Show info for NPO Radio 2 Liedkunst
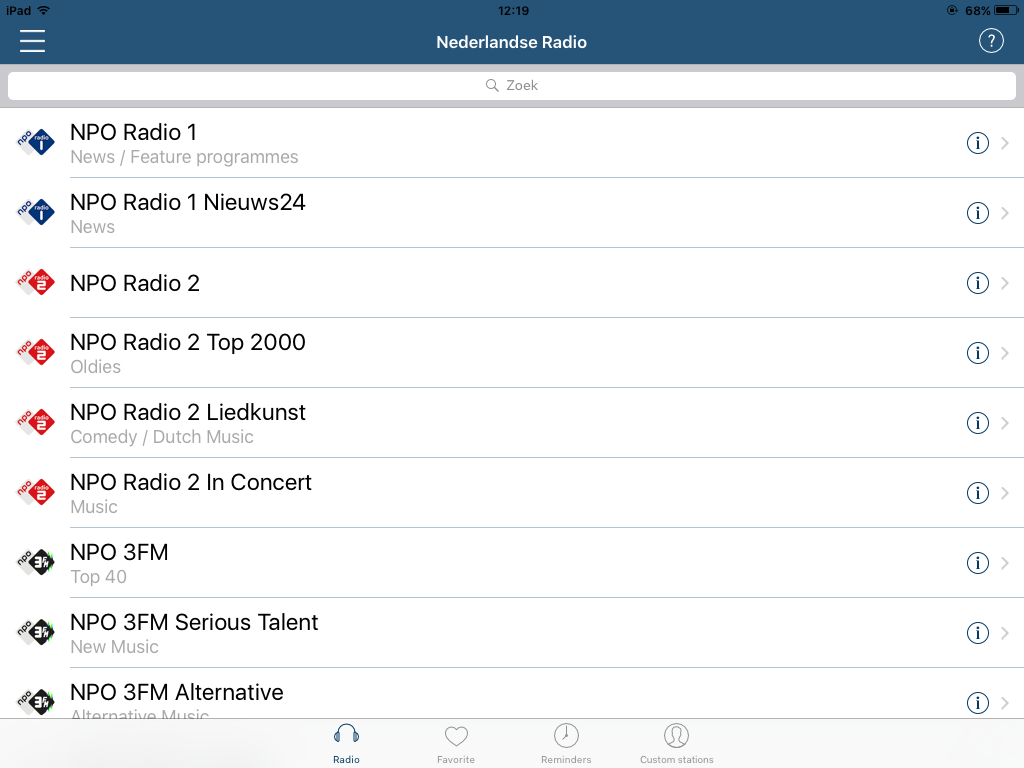The image size is (1024, 768). pos(977,423)
